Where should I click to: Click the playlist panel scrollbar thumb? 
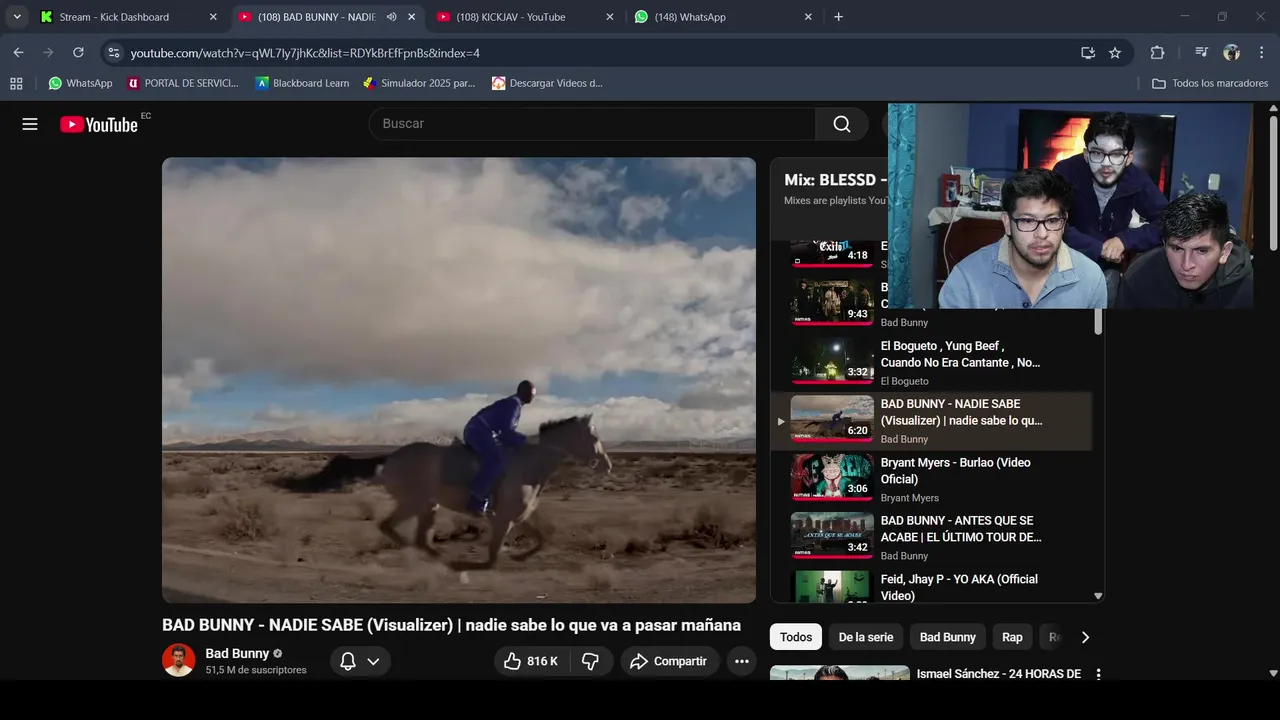1098,322
